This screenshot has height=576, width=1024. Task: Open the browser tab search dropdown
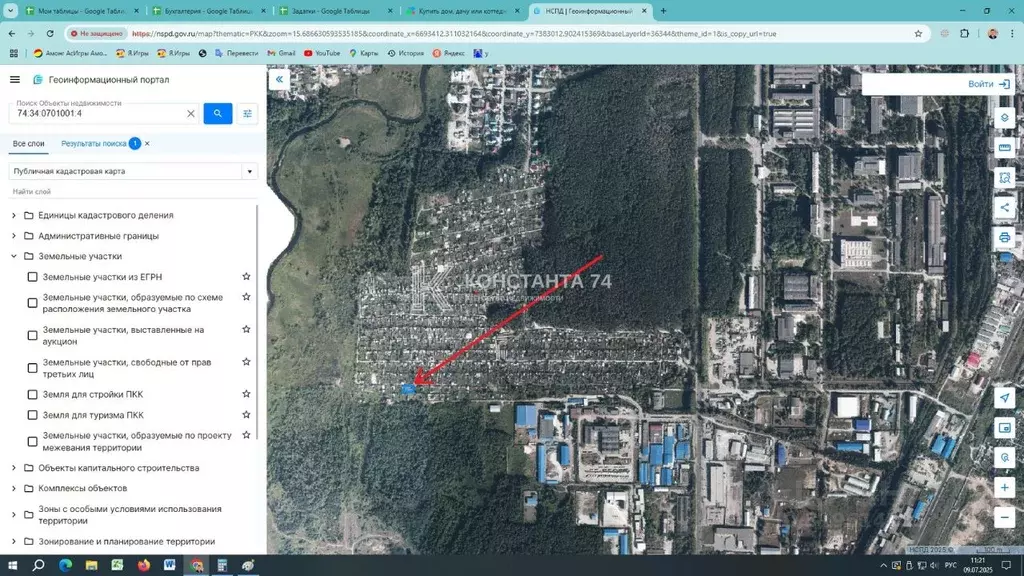(10, 10)
